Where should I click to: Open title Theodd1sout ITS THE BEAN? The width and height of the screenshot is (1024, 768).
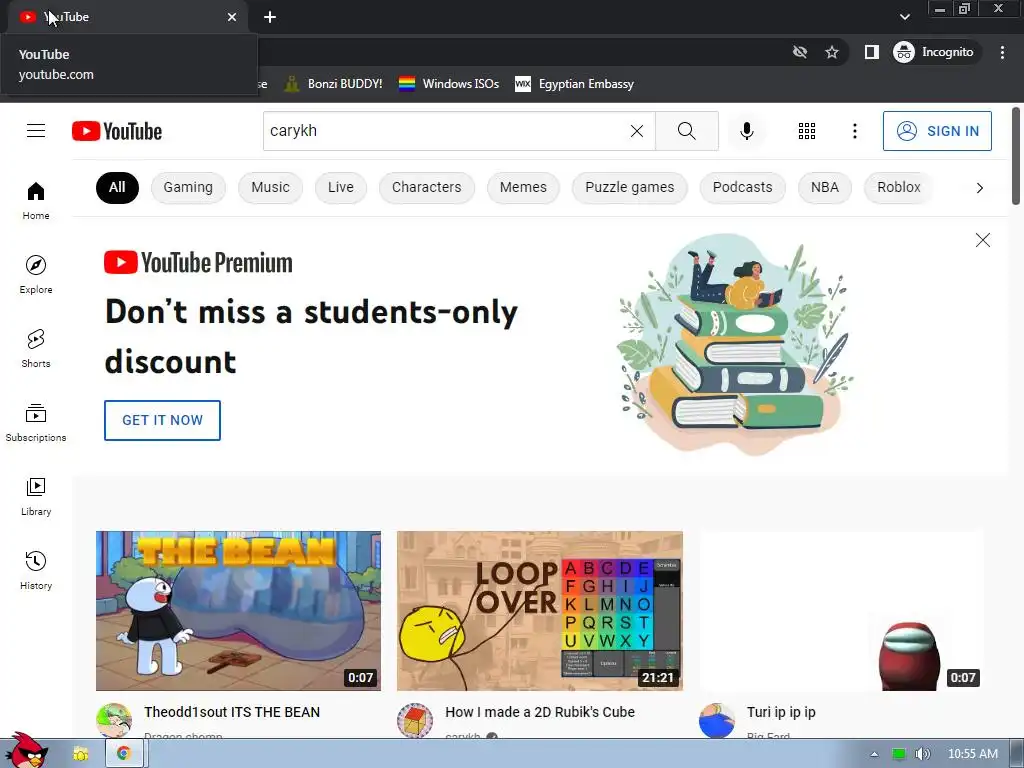point(232,712)
